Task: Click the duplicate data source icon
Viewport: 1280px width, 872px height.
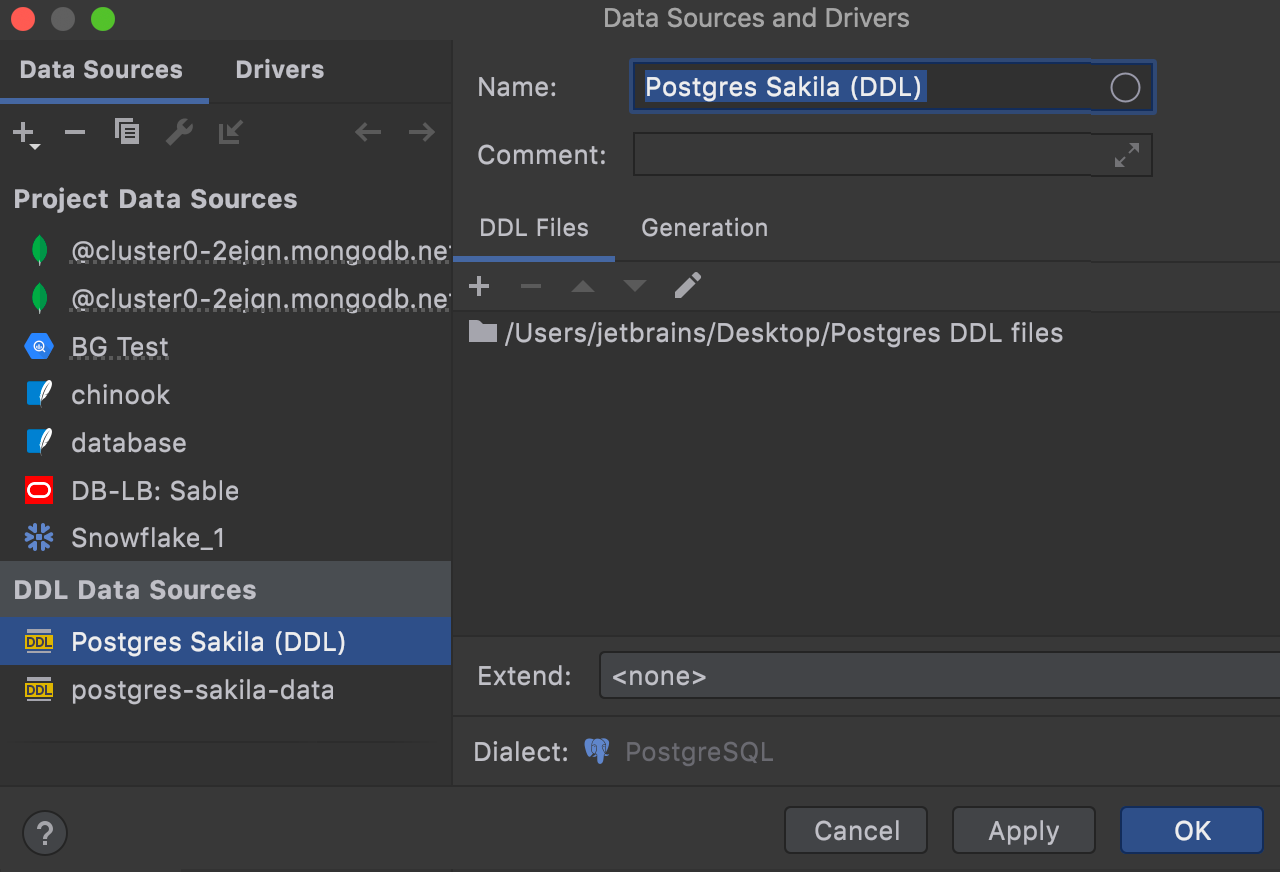Action: 127,133
